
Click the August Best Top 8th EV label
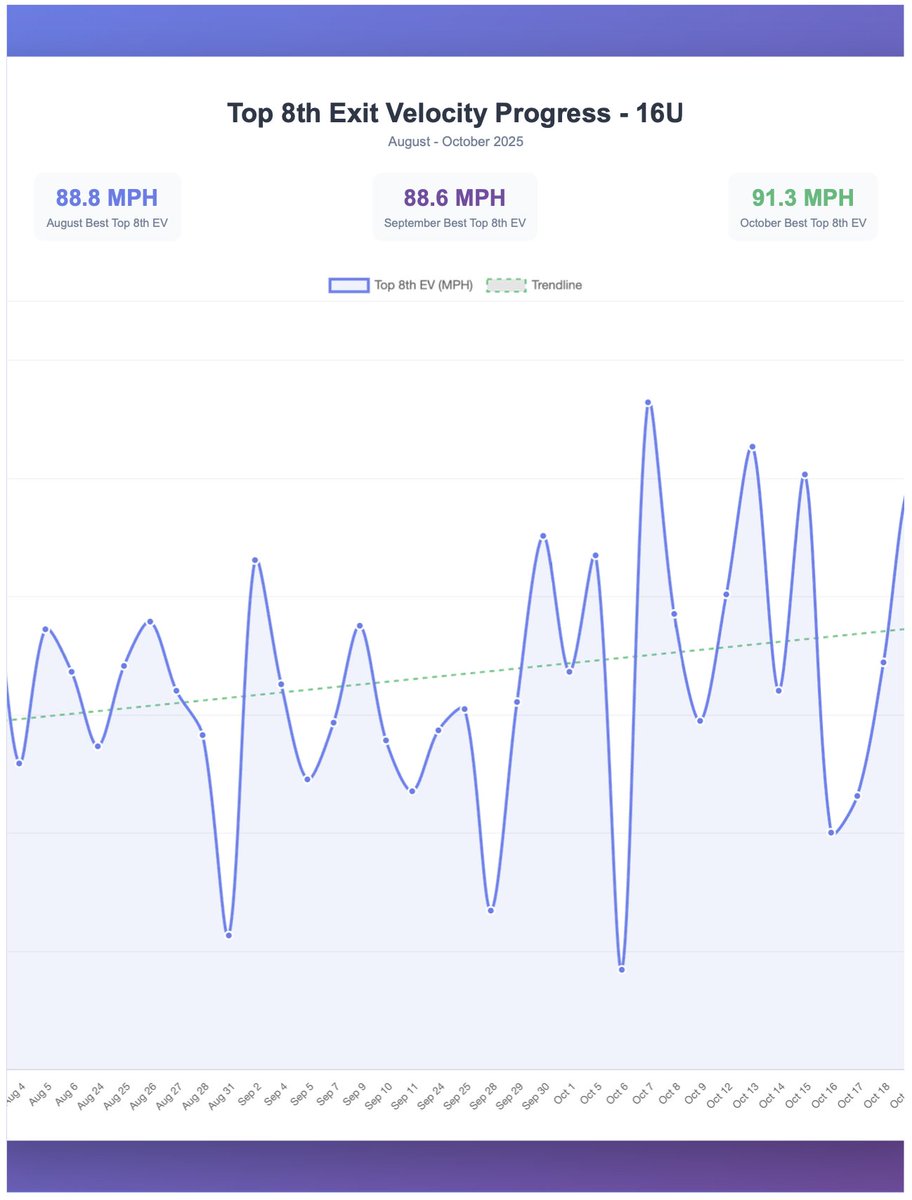click(107, 223)
